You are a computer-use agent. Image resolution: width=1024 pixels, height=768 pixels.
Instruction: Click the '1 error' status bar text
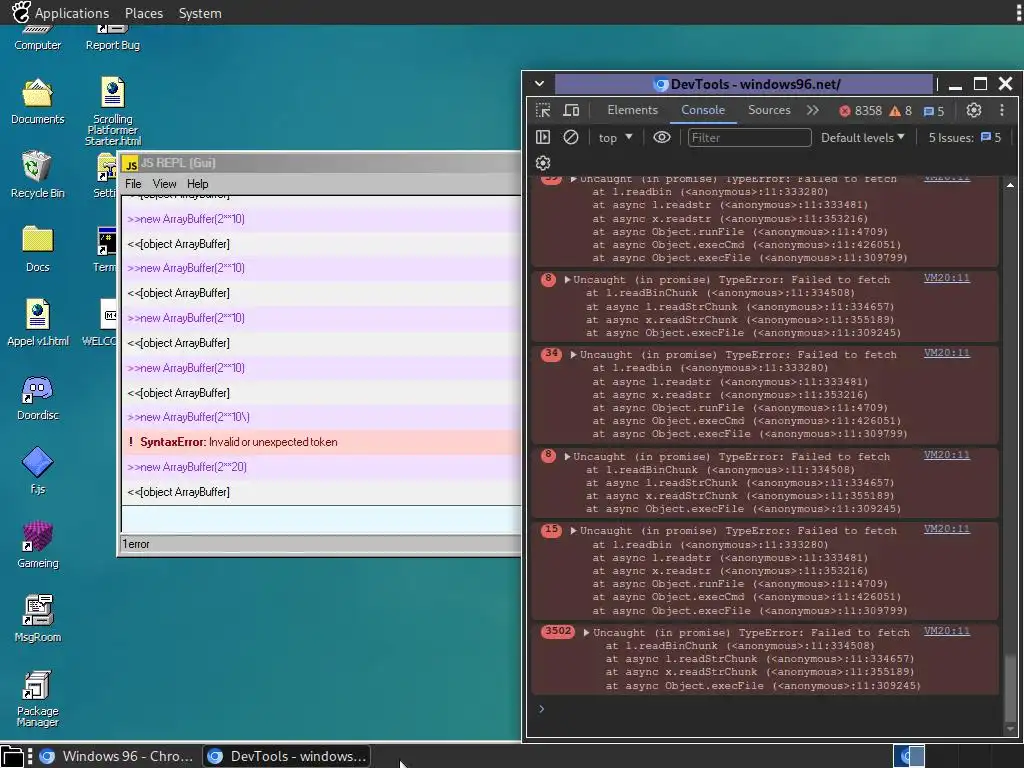click(136, 544)
